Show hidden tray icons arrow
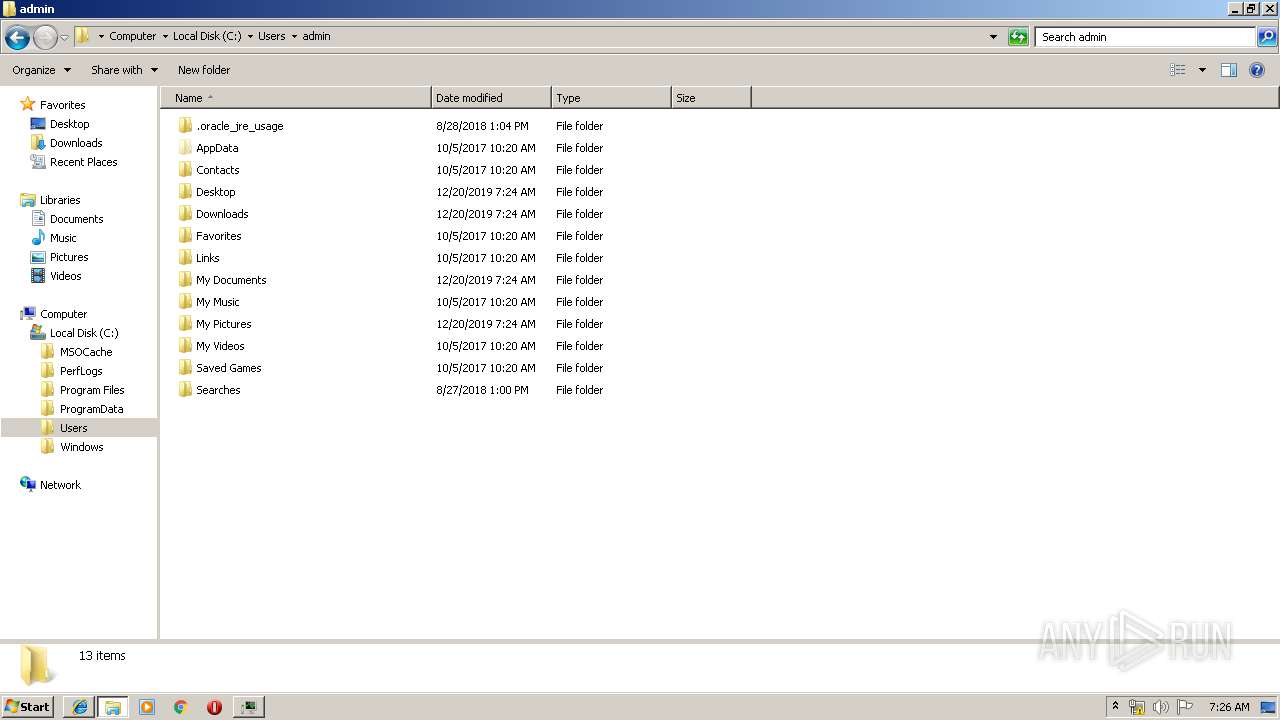 pyautogui.click(x=1115, y=707)
